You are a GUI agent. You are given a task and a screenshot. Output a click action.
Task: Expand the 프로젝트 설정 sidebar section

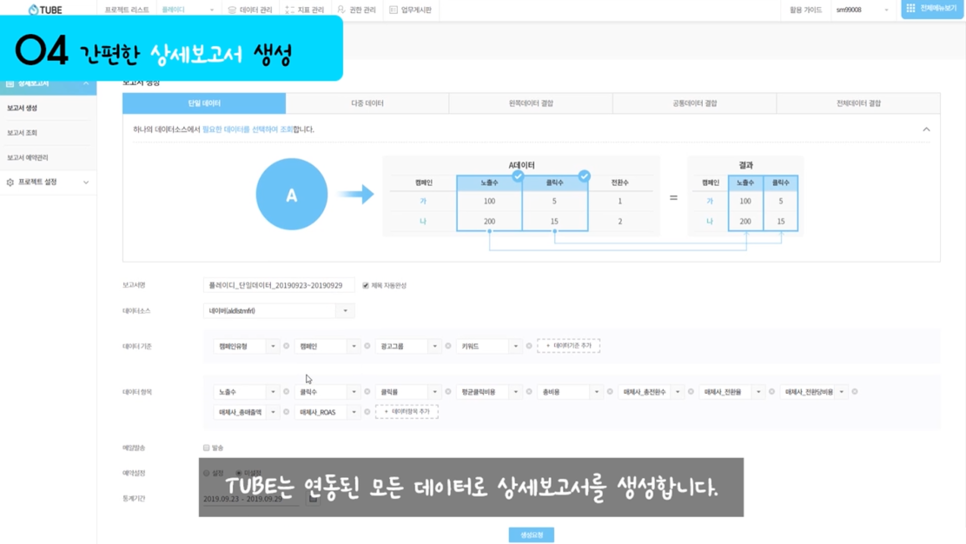tap(86, 182)
